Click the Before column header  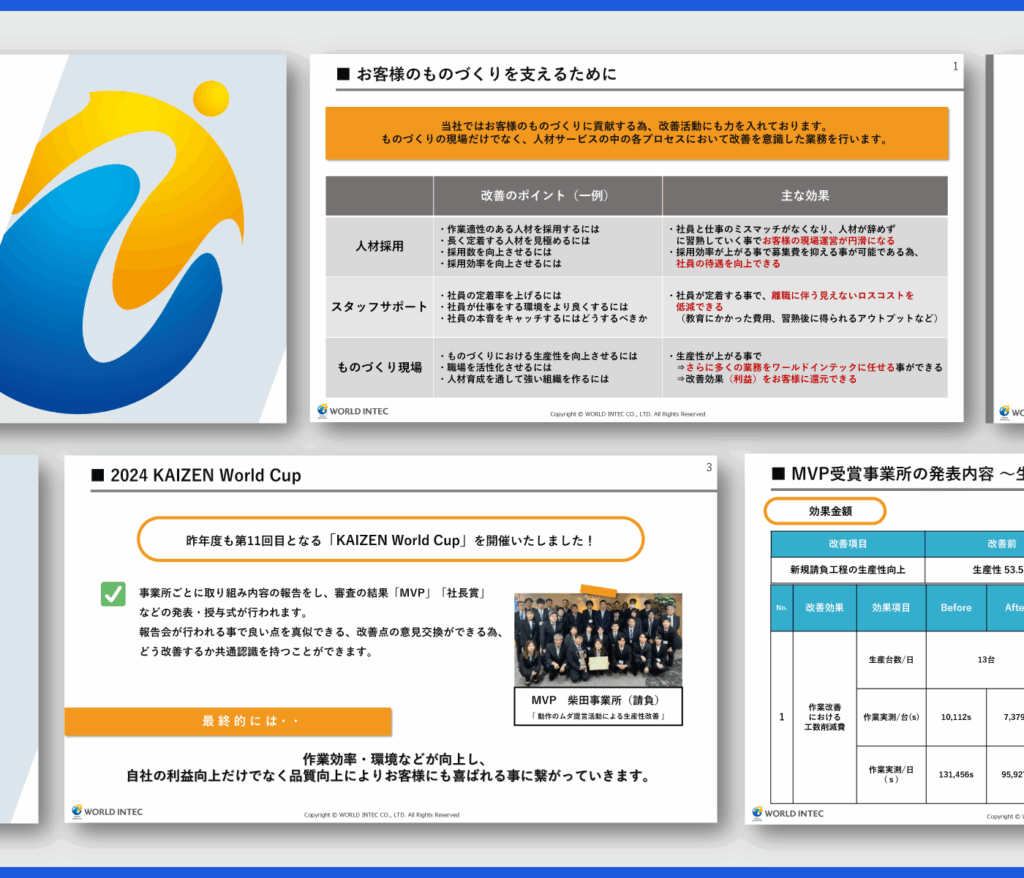(x=956, y=608)
